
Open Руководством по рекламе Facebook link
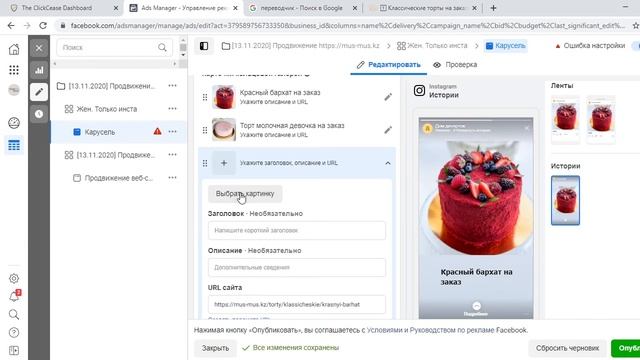tap(469, 330)
